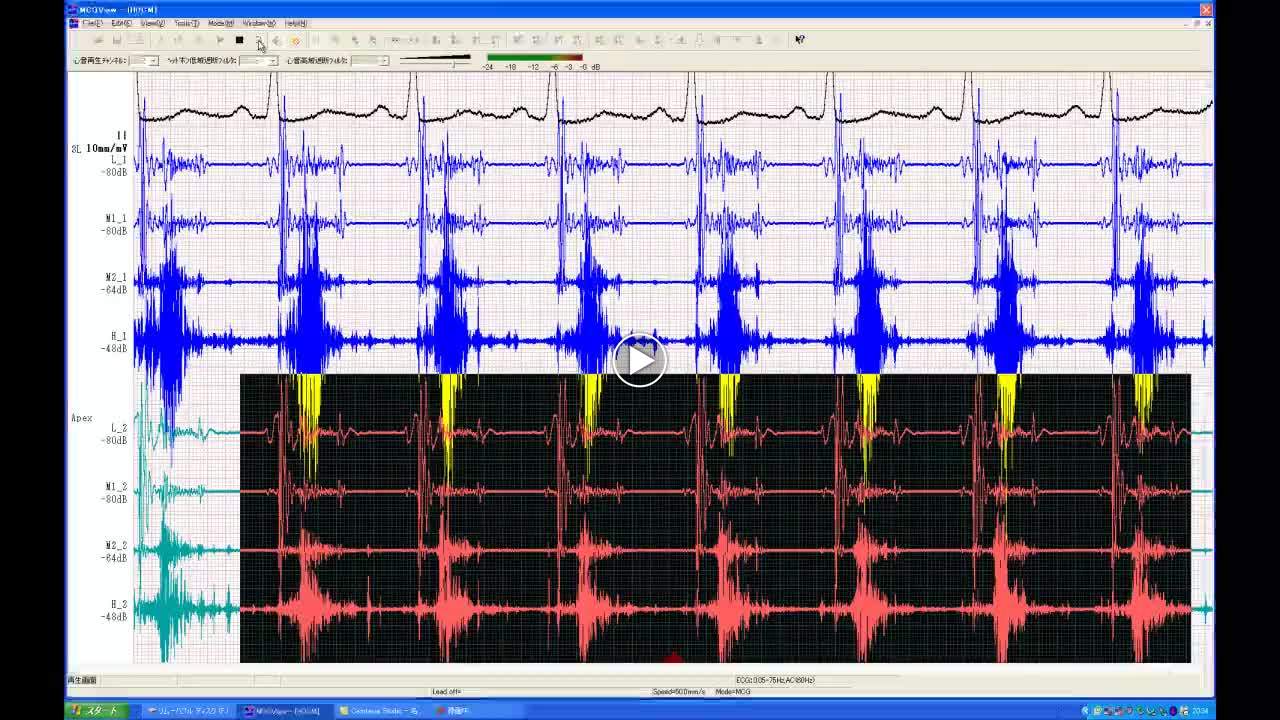This screenshot has width=1280, height=720.
Task: Click the H_1 -48dB channel label
Action: (116, 342)
